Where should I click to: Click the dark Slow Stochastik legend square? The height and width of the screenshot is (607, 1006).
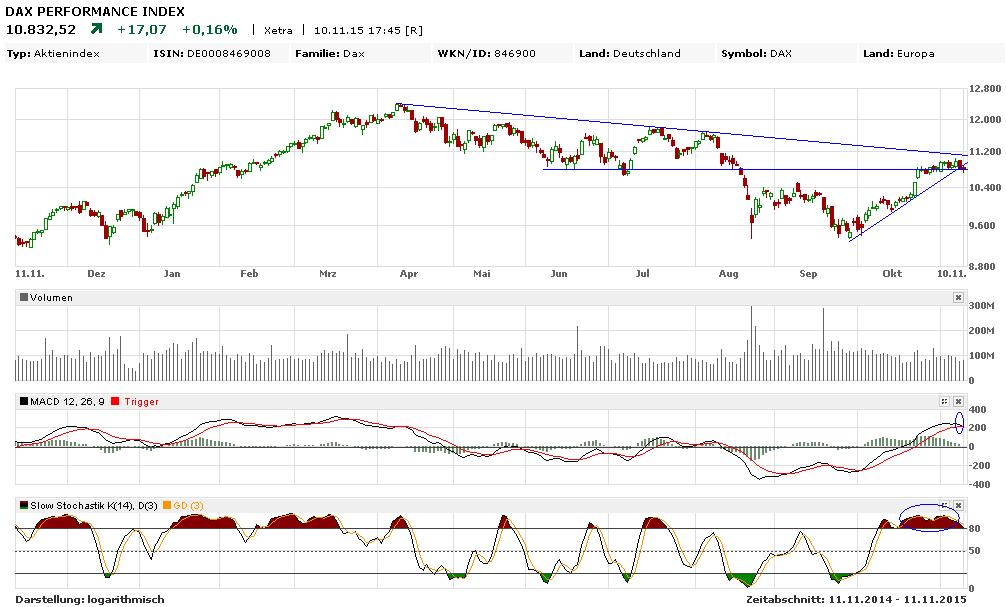click(x=24, y=505)
